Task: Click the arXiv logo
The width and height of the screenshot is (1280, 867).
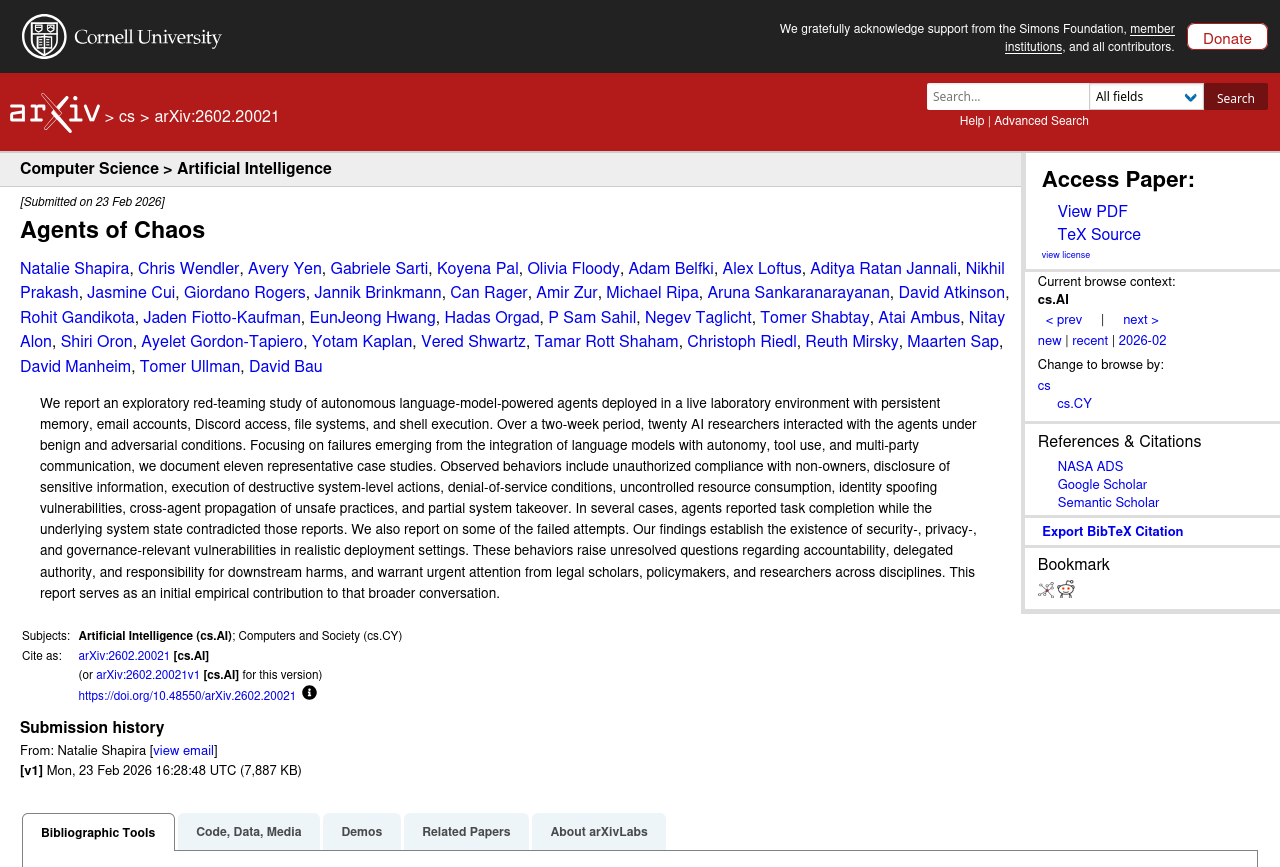Action: tap(55, 114)
